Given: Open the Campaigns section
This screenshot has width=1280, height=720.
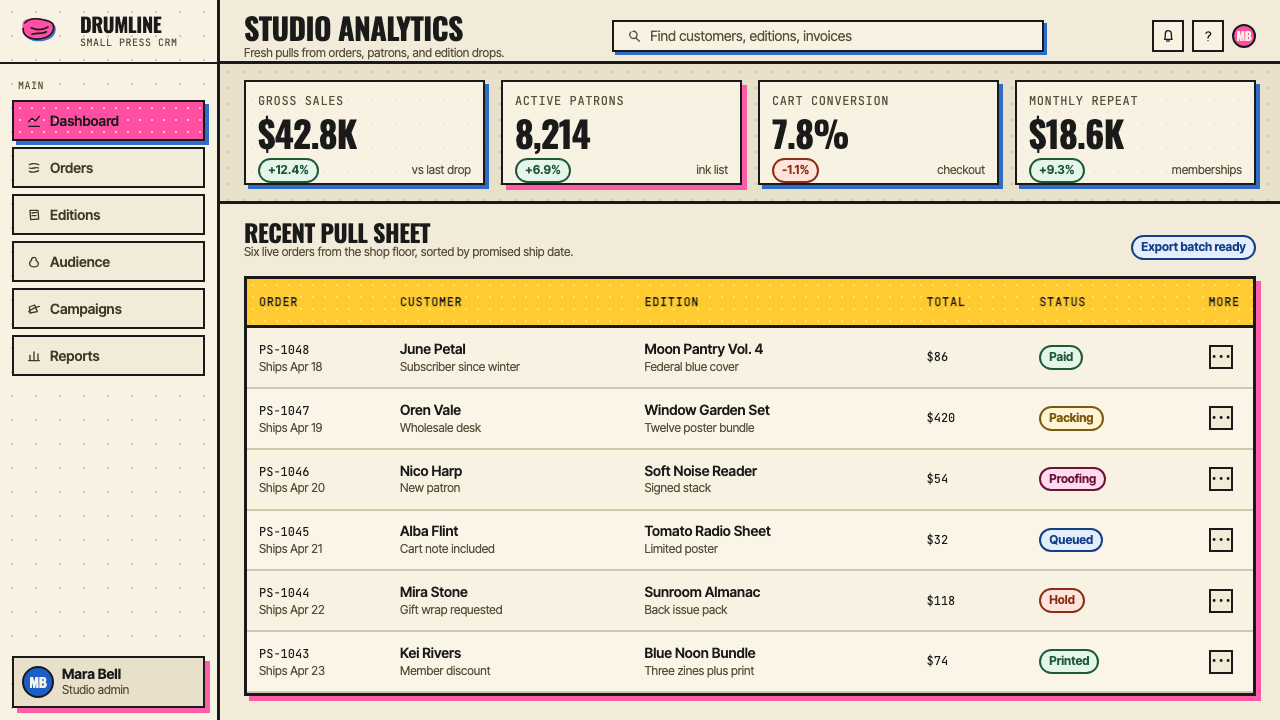Looking at the screenshot, I should tap(108, 309).
